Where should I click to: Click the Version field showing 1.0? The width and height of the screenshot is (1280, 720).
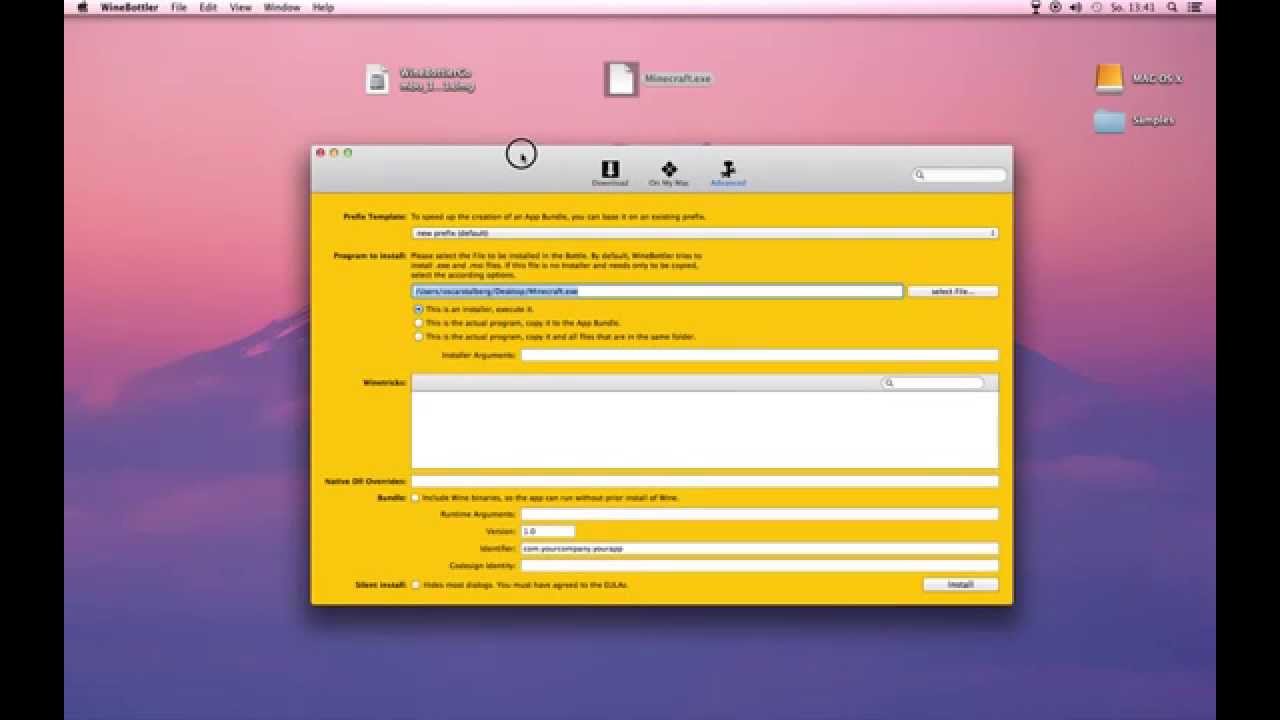tap(548, 531)
